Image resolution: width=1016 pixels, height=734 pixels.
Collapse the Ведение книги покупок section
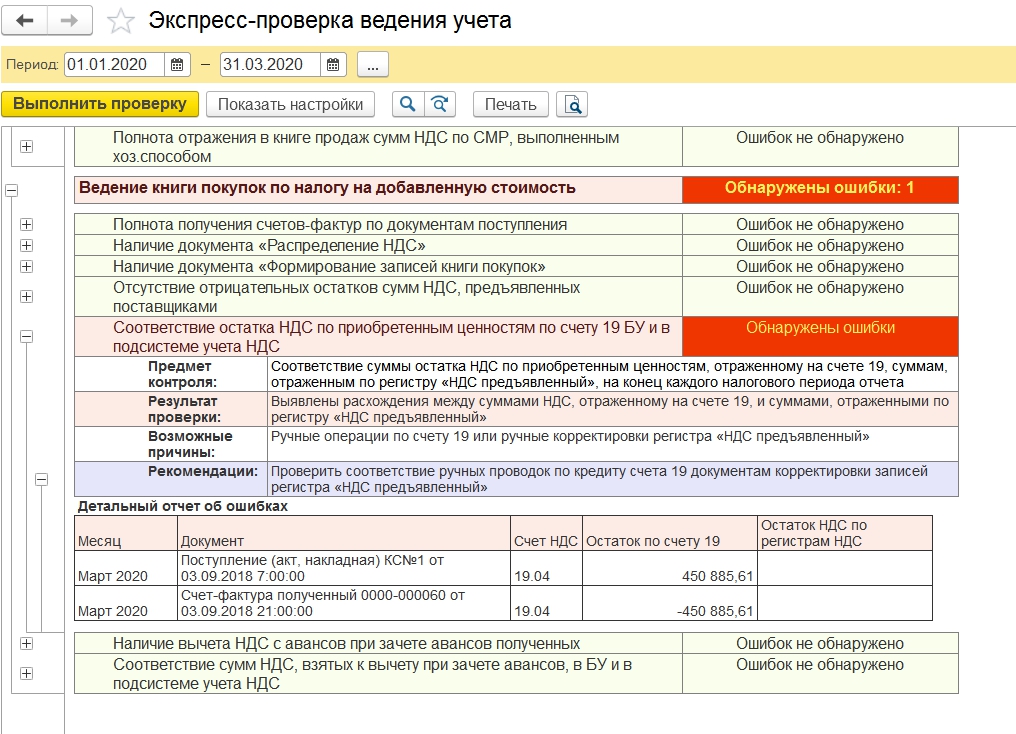12,190
